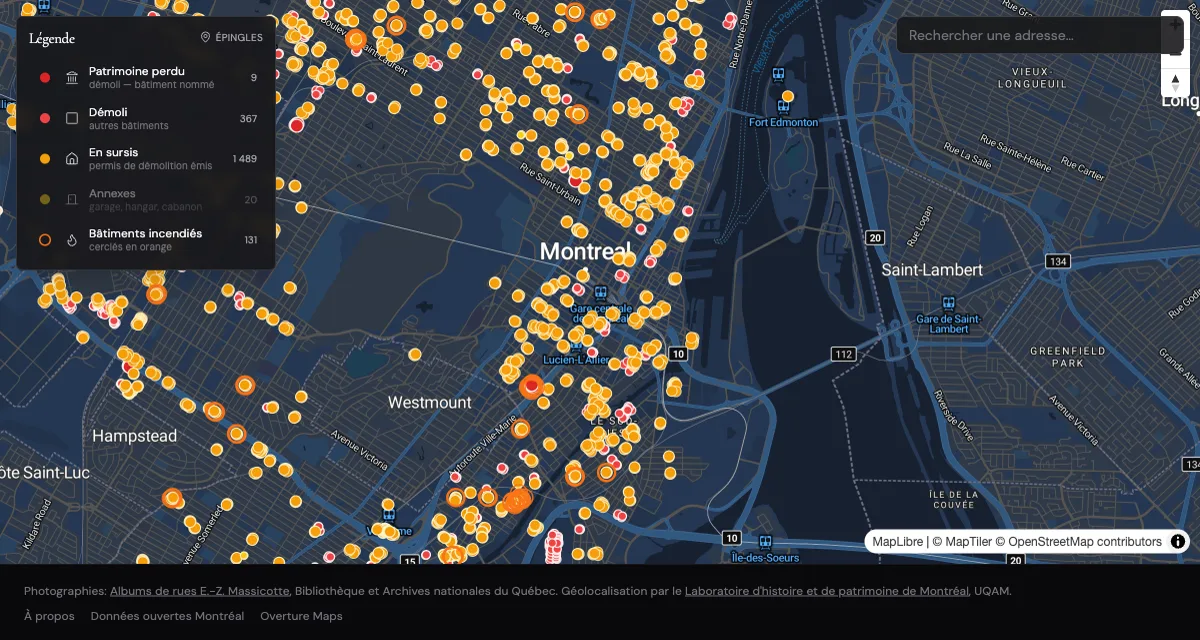
Task: Click the route 134 highway shield
Action: 1058,261
